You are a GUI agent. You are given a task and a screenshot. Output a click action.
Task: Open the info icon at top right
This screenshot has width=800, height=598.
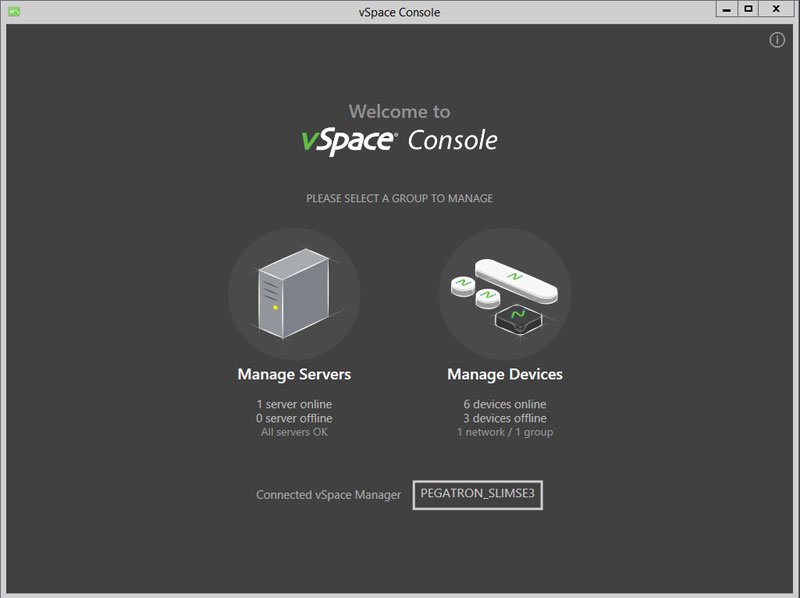[x=777, y=40]
